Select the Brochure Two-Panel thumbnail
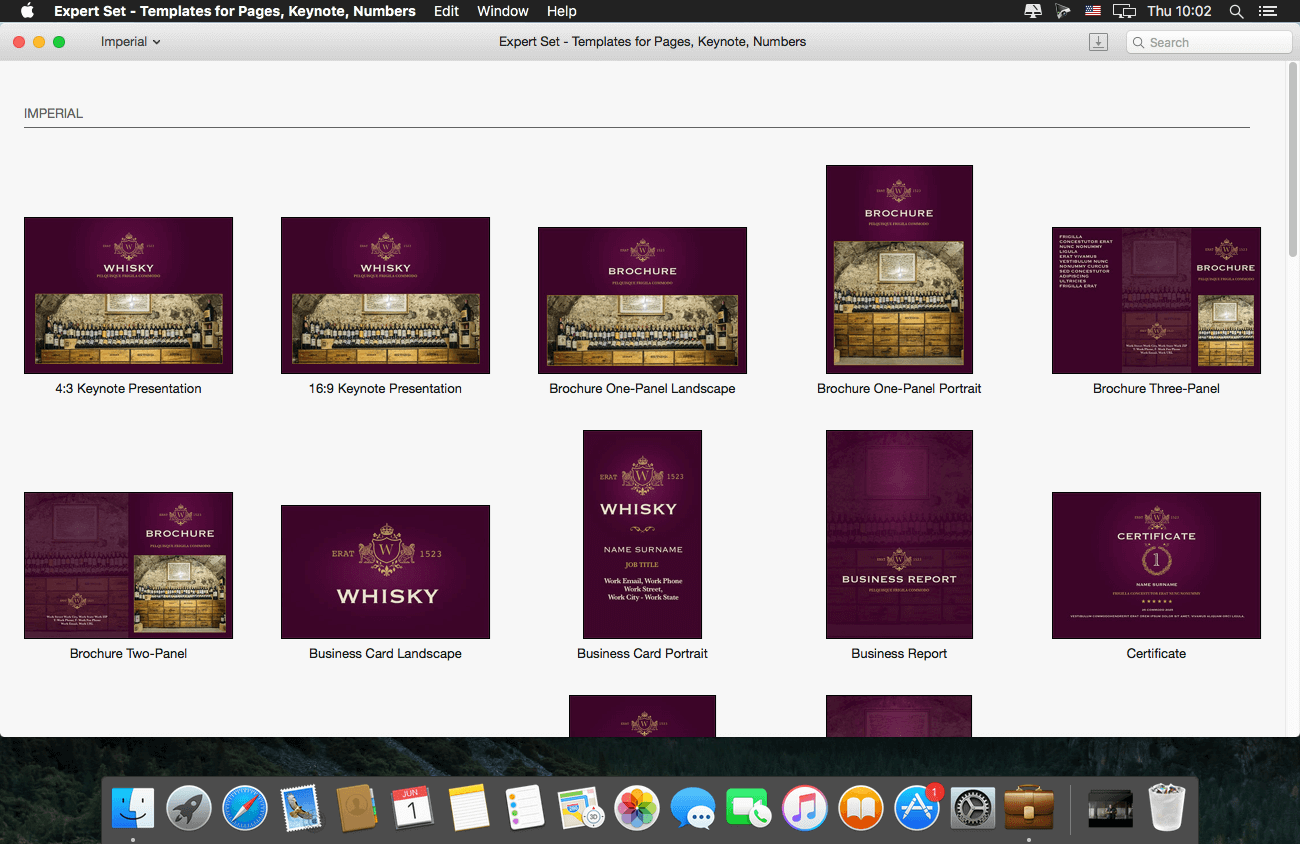The width and height of the screenshot is (1300, 844). (x=128, y=565)
